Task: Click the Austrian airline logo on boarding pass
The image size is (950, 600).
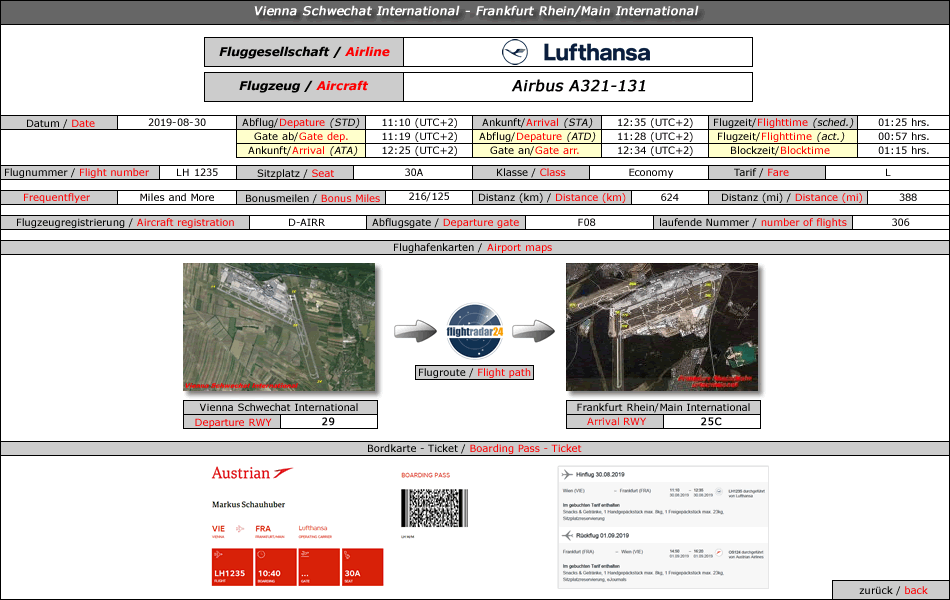Action: (252, 473)
